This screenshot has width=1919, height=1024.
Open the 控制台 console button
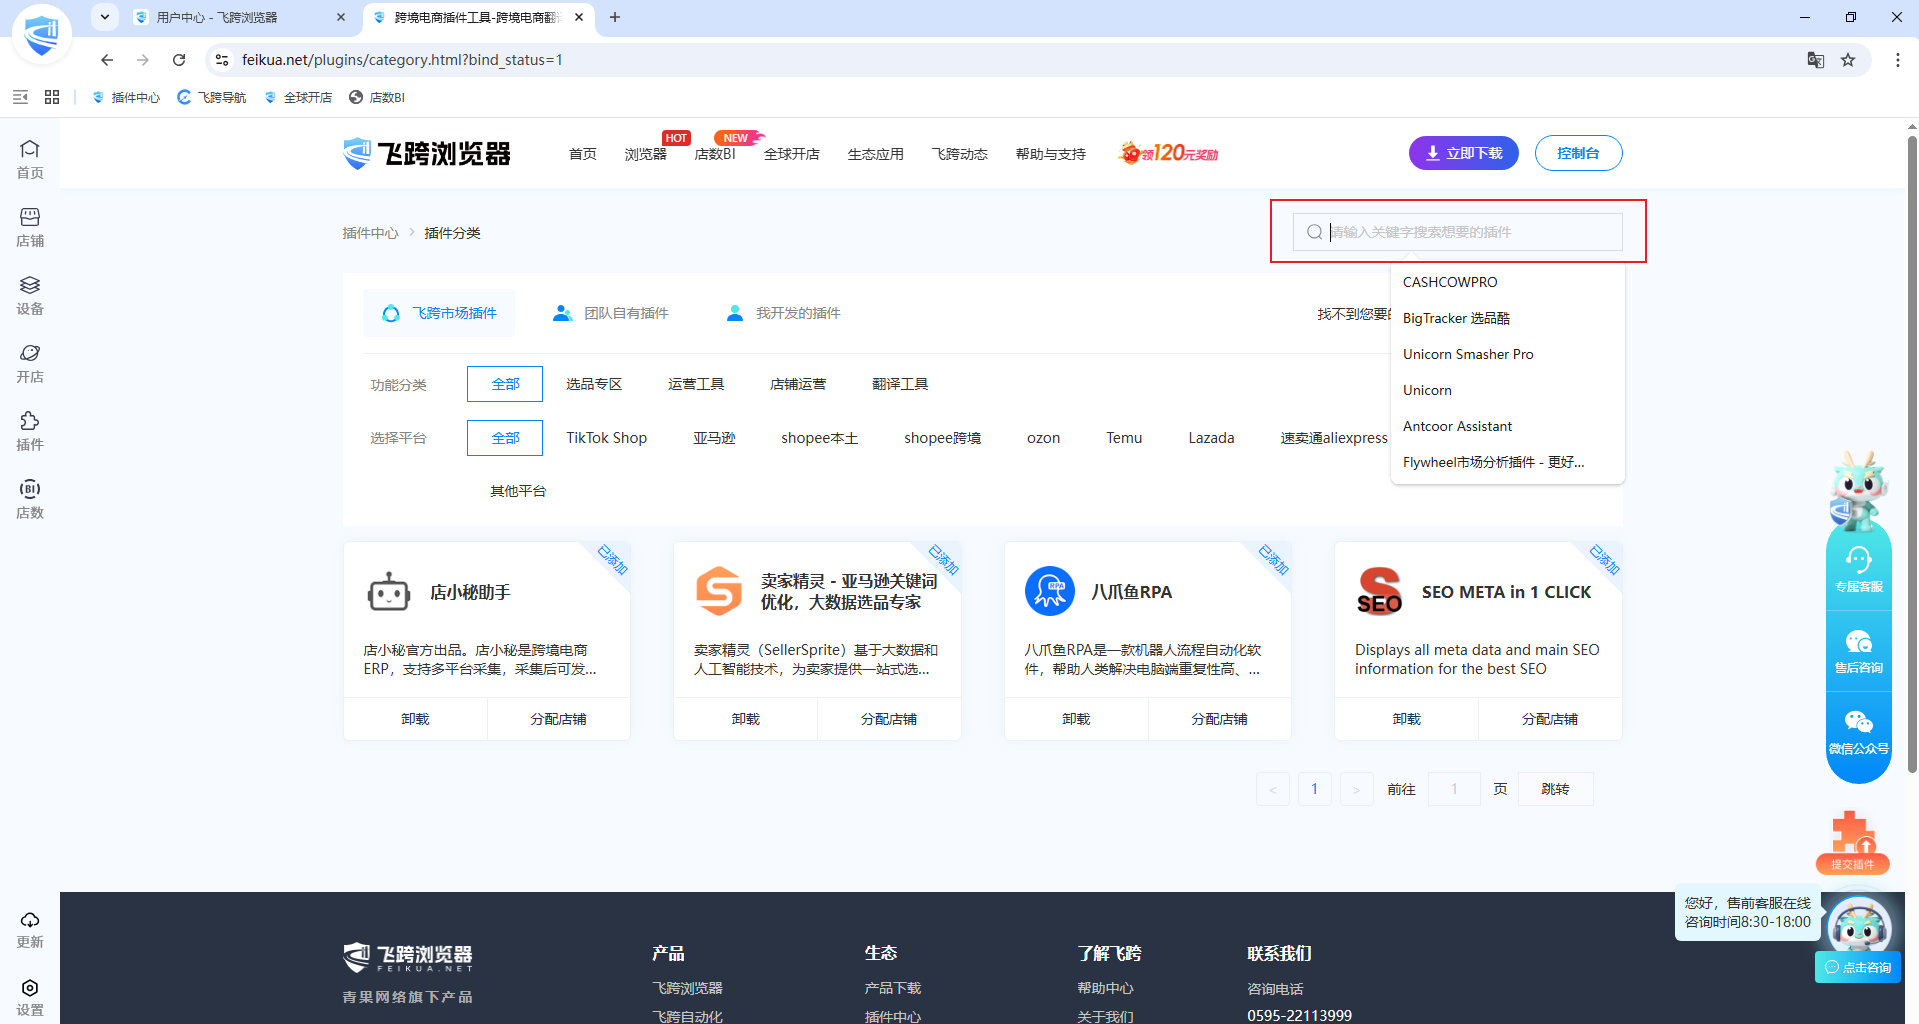pyautogui.click(x=1578, y=153)
